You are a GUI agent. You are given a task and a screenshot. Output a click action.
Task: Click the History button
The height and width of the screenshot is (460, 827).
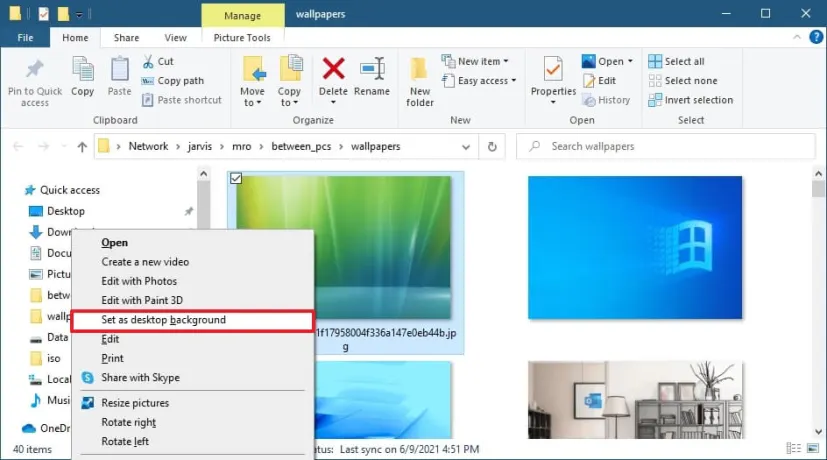tap(606, 100)
